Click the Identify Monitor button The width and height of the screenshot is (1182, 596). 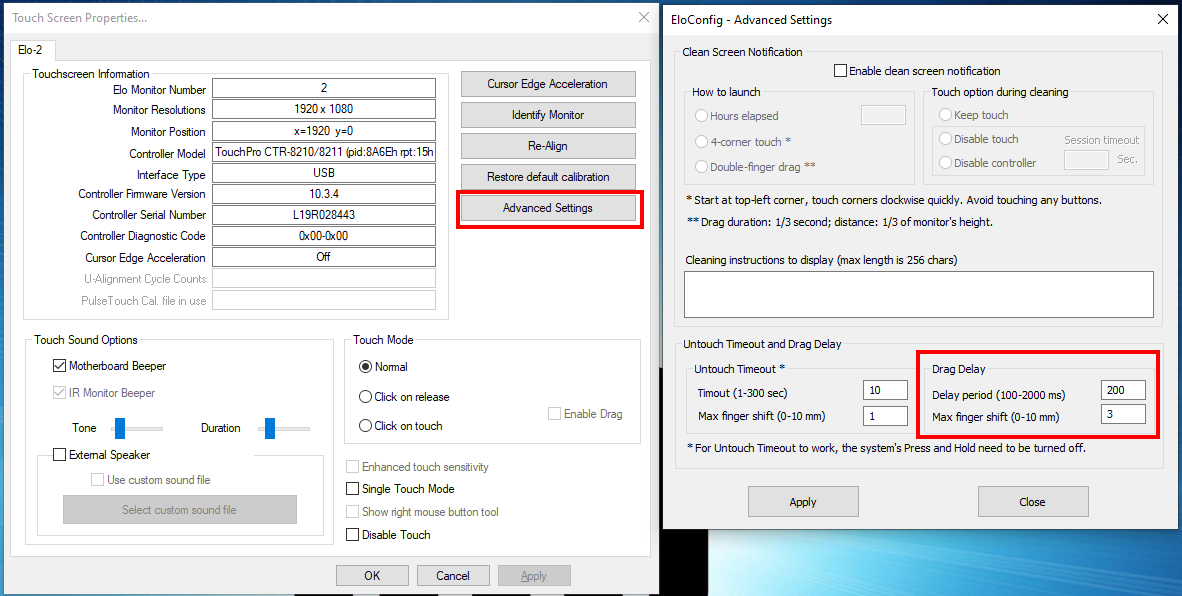click(548, 115)
